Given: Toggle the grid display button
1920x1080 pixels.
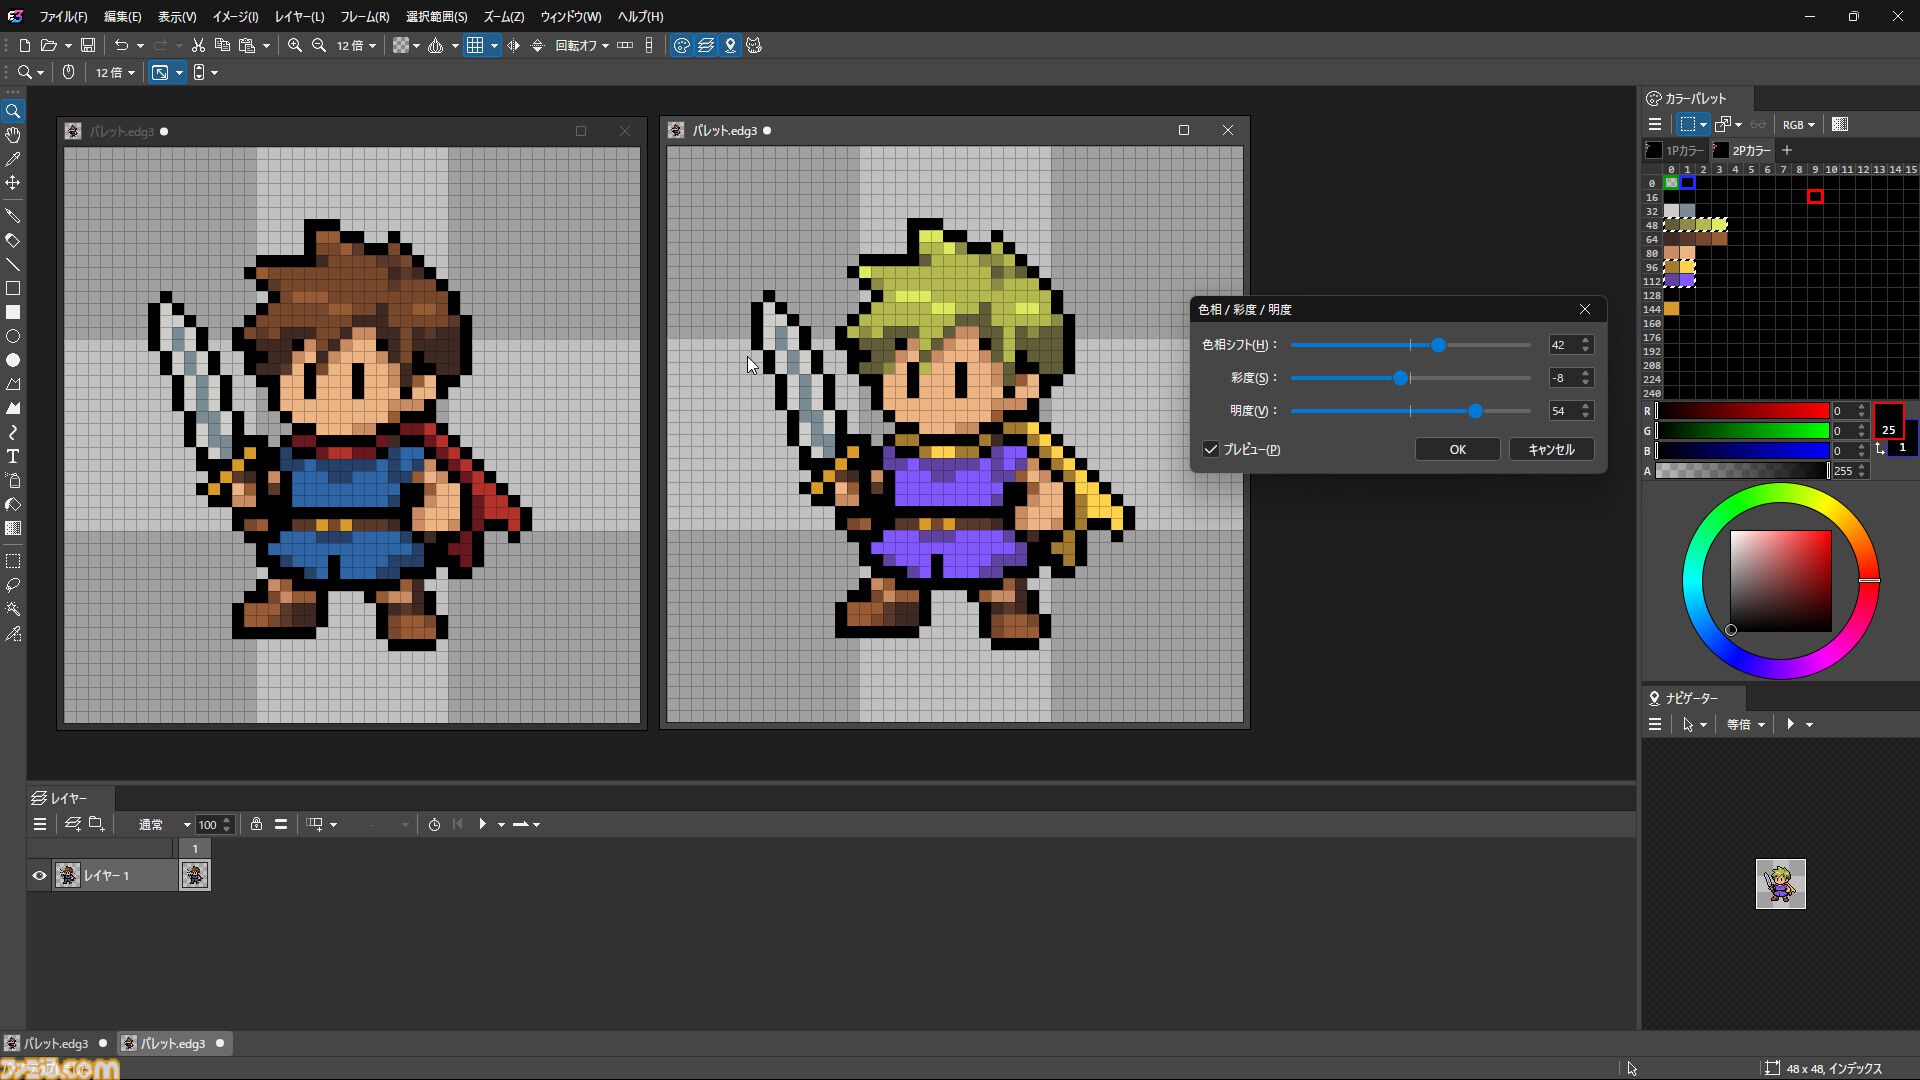Looking at the screenshot, I should point(475,45).
